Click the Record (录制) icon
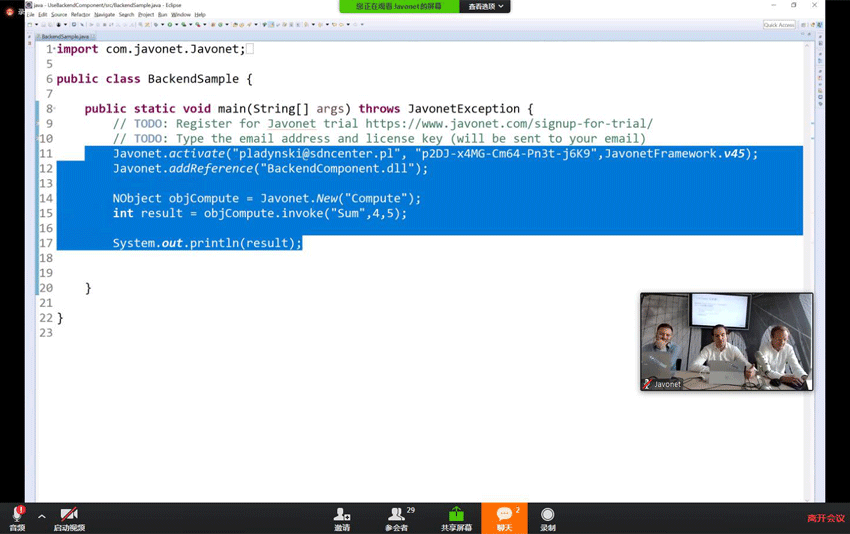 548,514
